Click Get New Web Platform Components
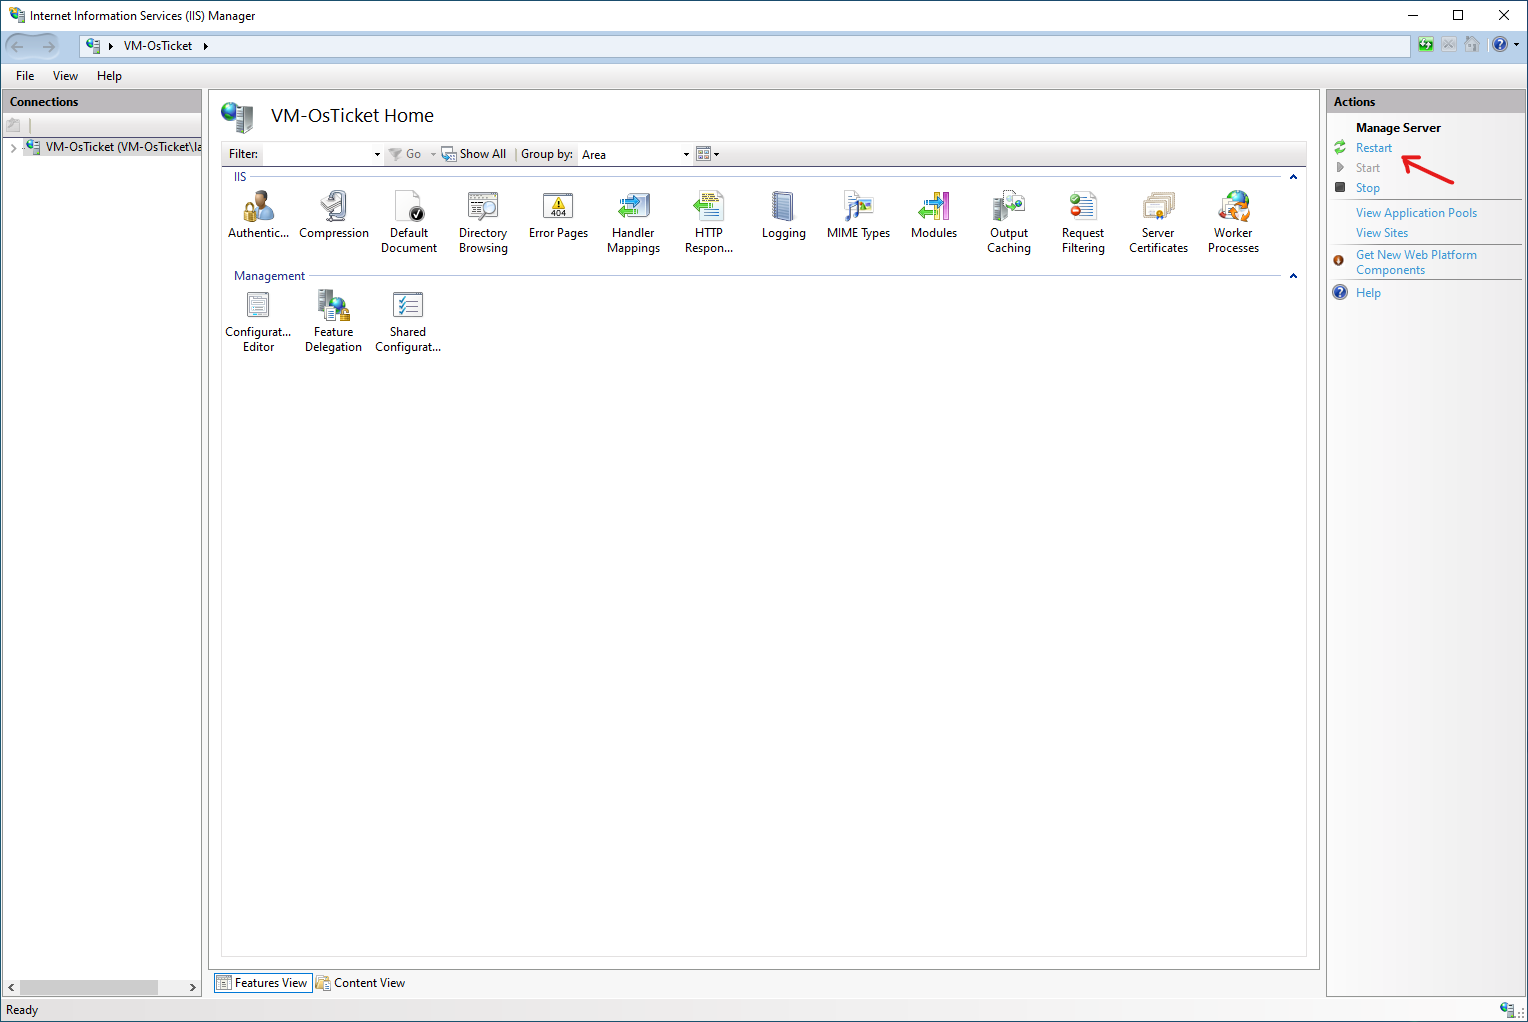1528x1022 pixels. (1416, 262)
